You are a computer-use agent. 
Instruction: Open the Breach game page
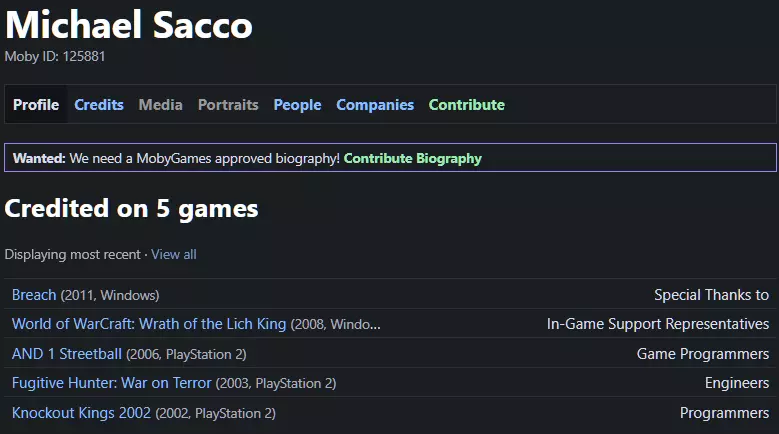34,295
